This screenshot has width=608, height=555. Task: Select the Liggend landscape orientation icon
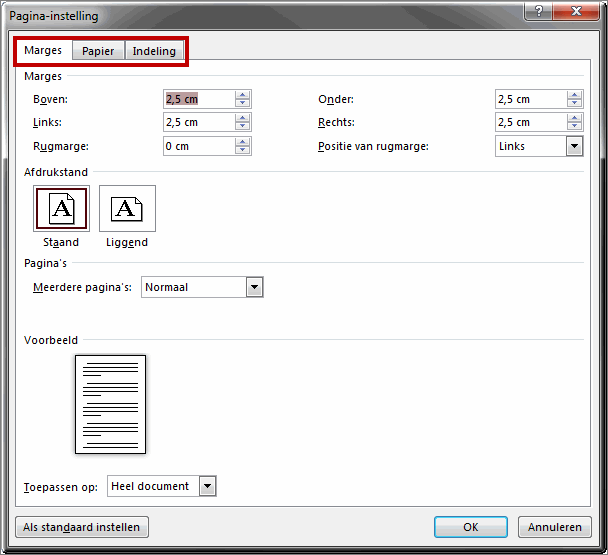pos(127,208)
